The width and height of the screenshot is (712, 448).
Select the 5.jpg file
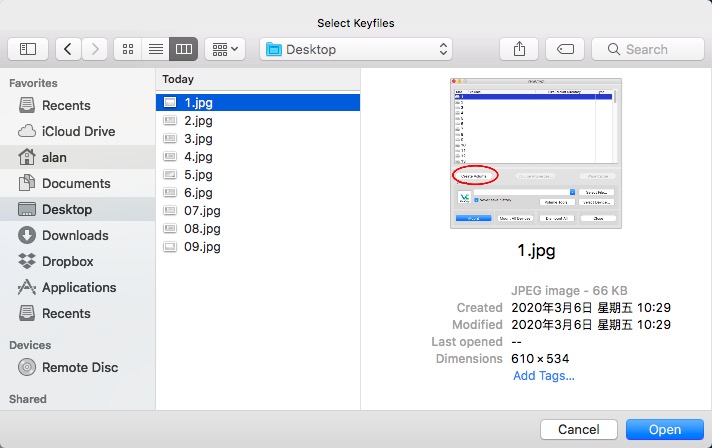[198, 174]
